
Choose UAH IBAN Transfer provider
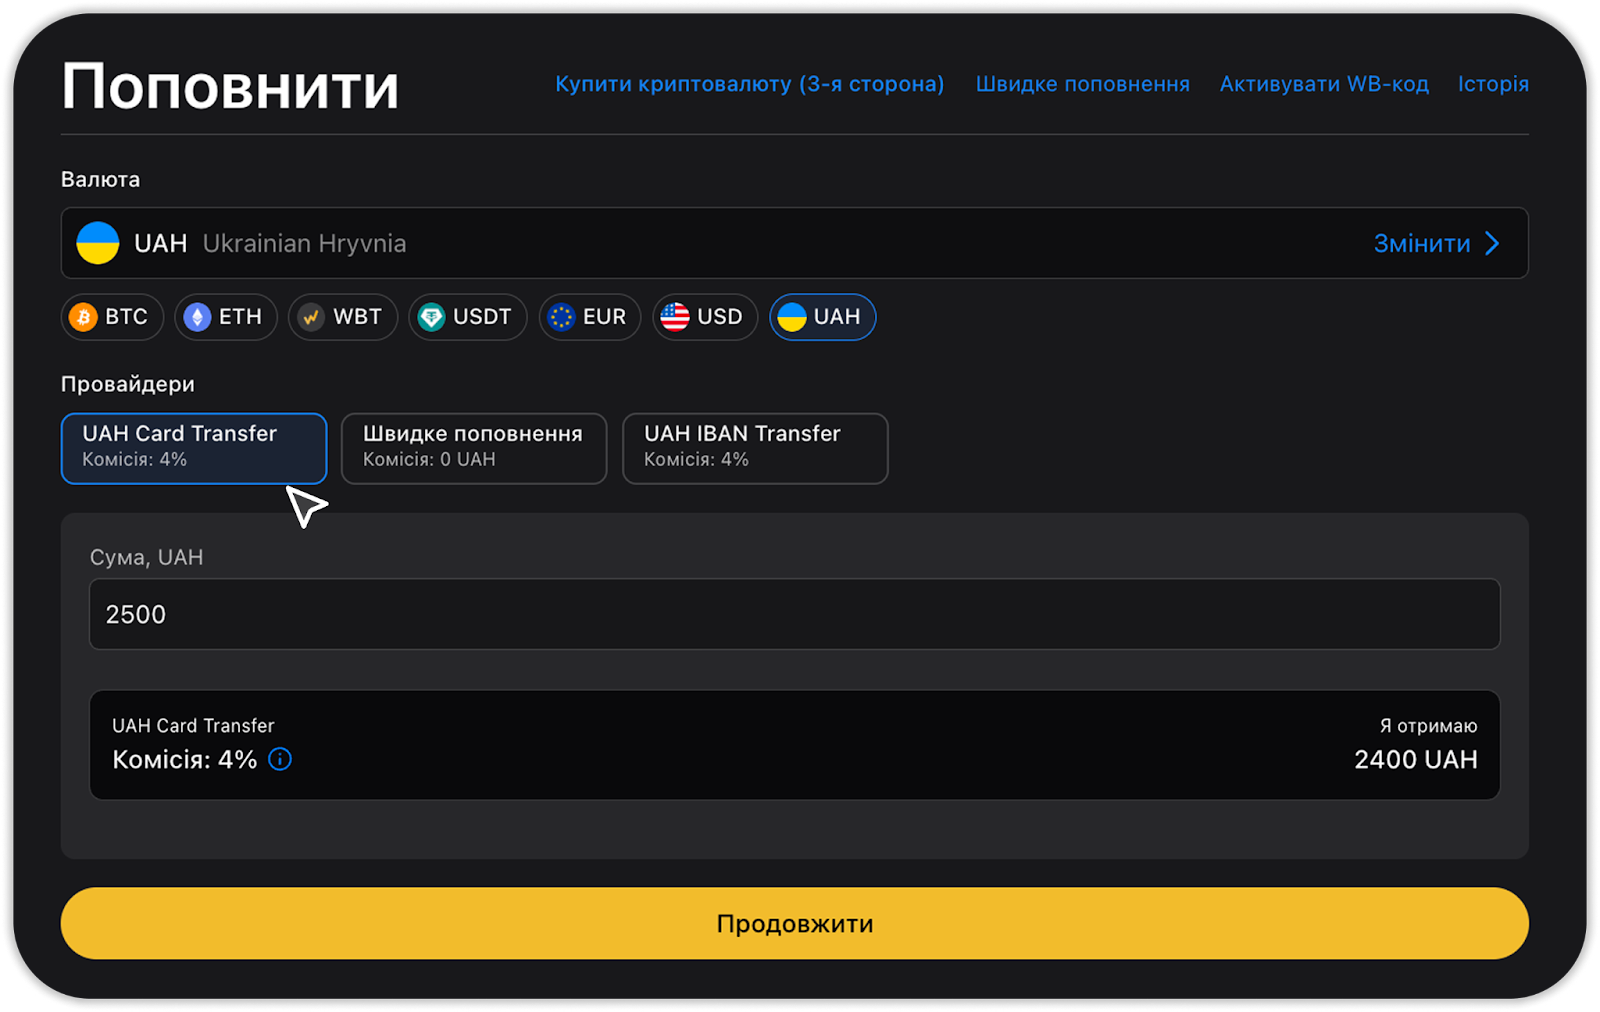755,448
